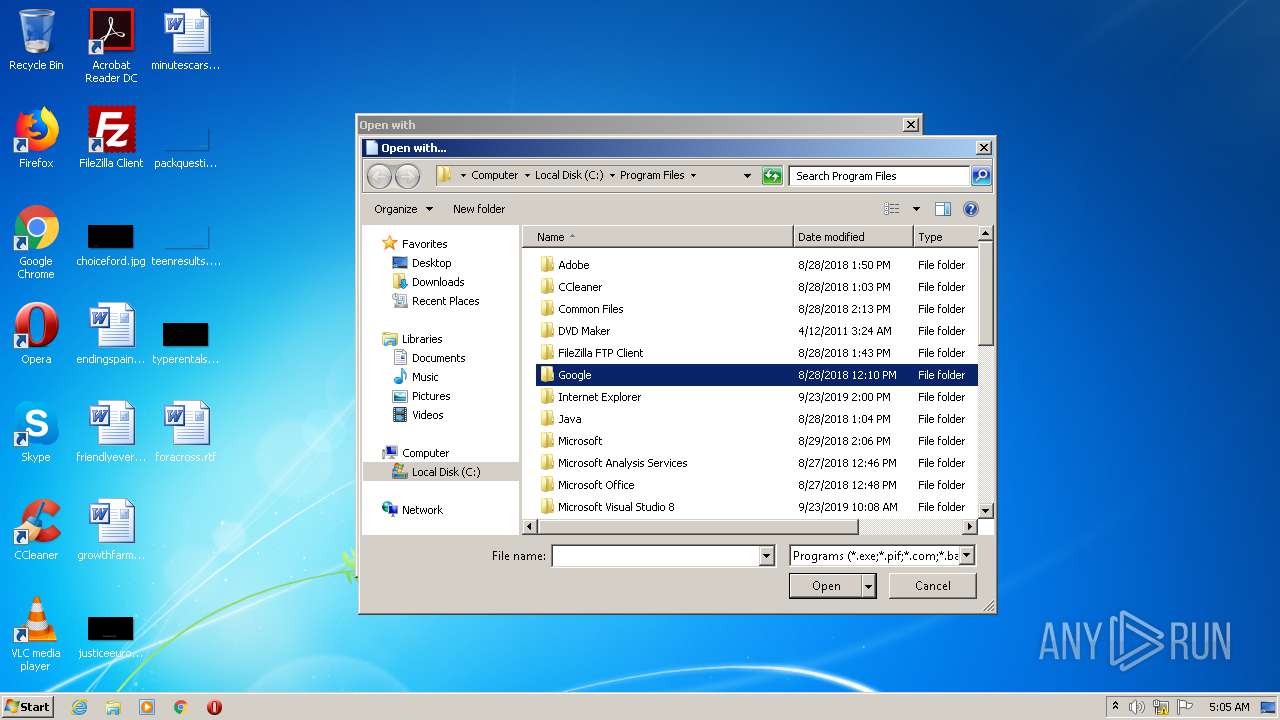Image resolution: width=1280 pixels, height=720 pixels.
Task: Open the Organize dropdown menu
Action: [404, 209]
